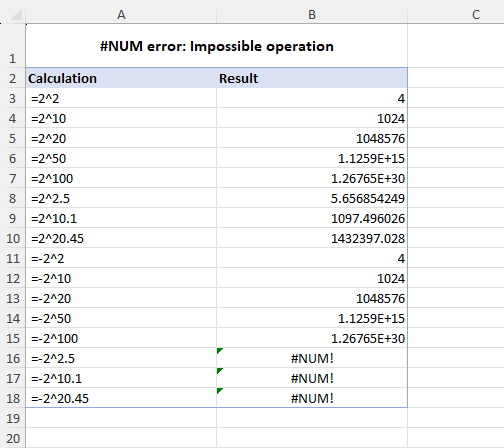Click result 1048576 in row 13
Image resolution: width=504 pixels, height=448 pixels.
(x=312, y=298)
